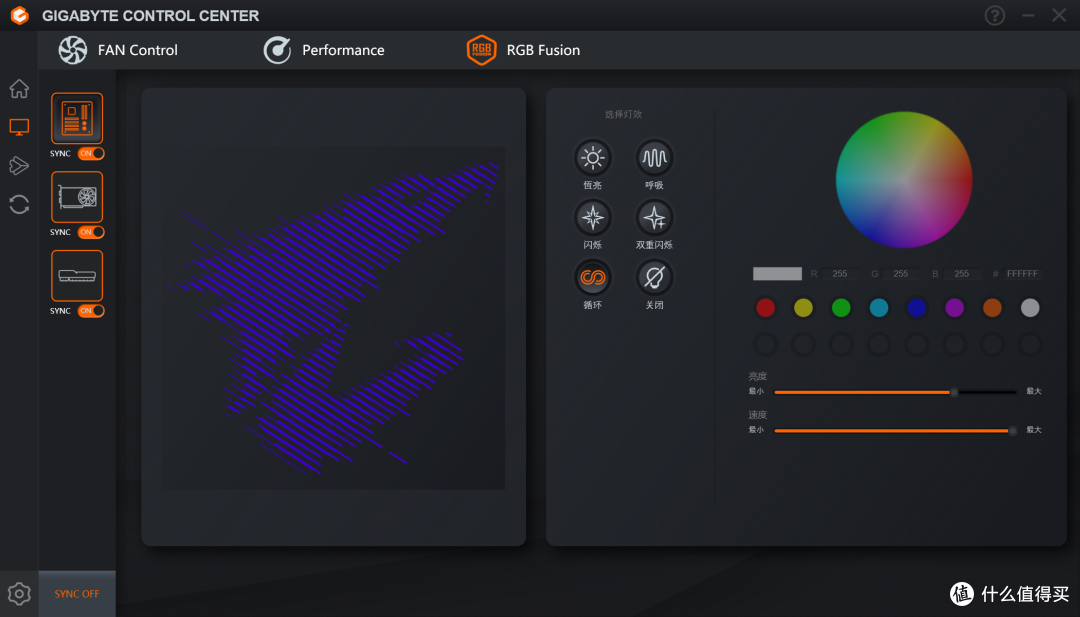Image resolution: width=1080 pixels, height=617 pixels.
Task: Click the R value field
Action: point(840,273)
